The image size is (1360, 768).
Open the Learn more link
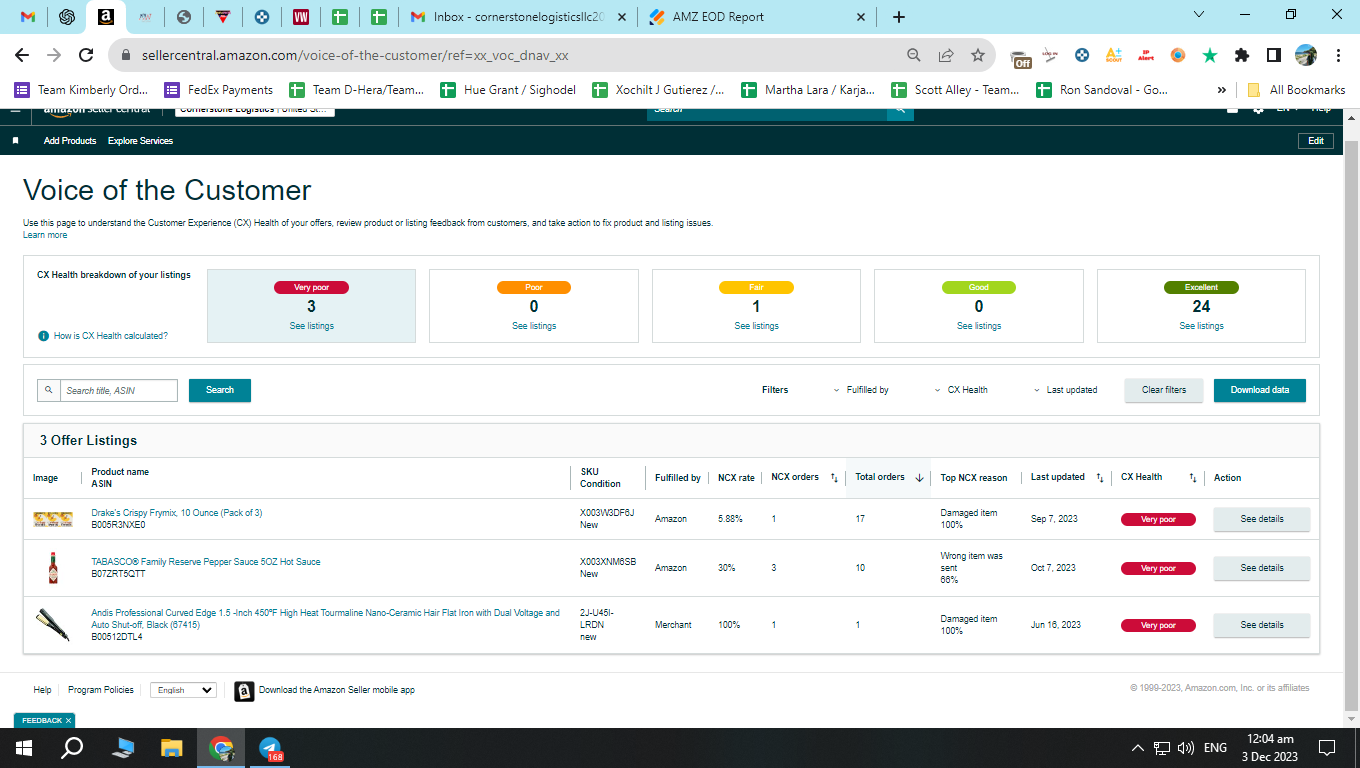click(45, 235)
